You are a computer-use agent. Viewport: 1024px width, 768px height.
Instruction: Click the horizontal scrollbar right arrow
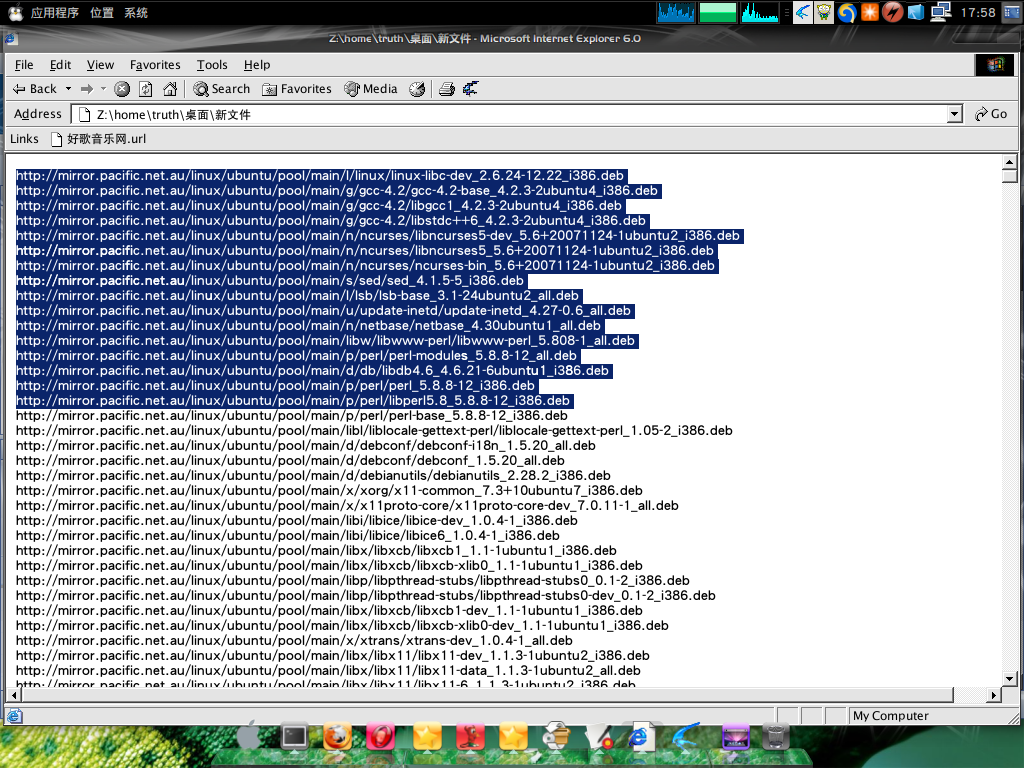(994, 695)
